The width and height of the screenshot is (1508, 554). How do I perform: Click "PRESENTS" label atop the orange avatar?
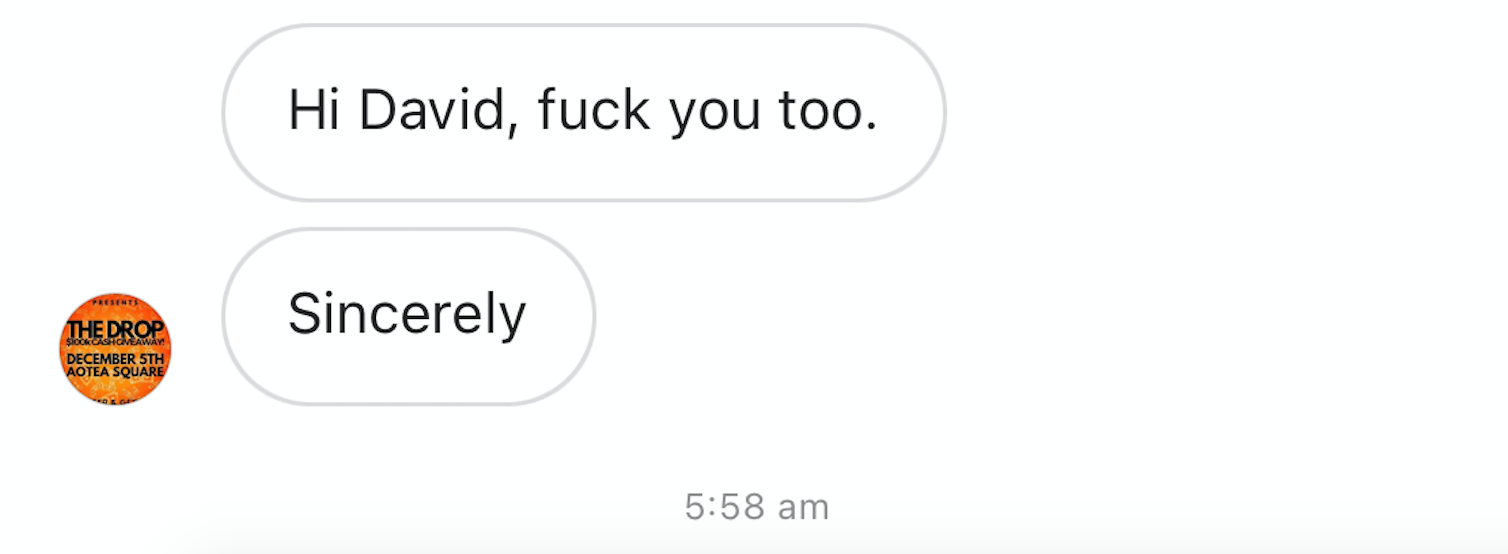115,301
